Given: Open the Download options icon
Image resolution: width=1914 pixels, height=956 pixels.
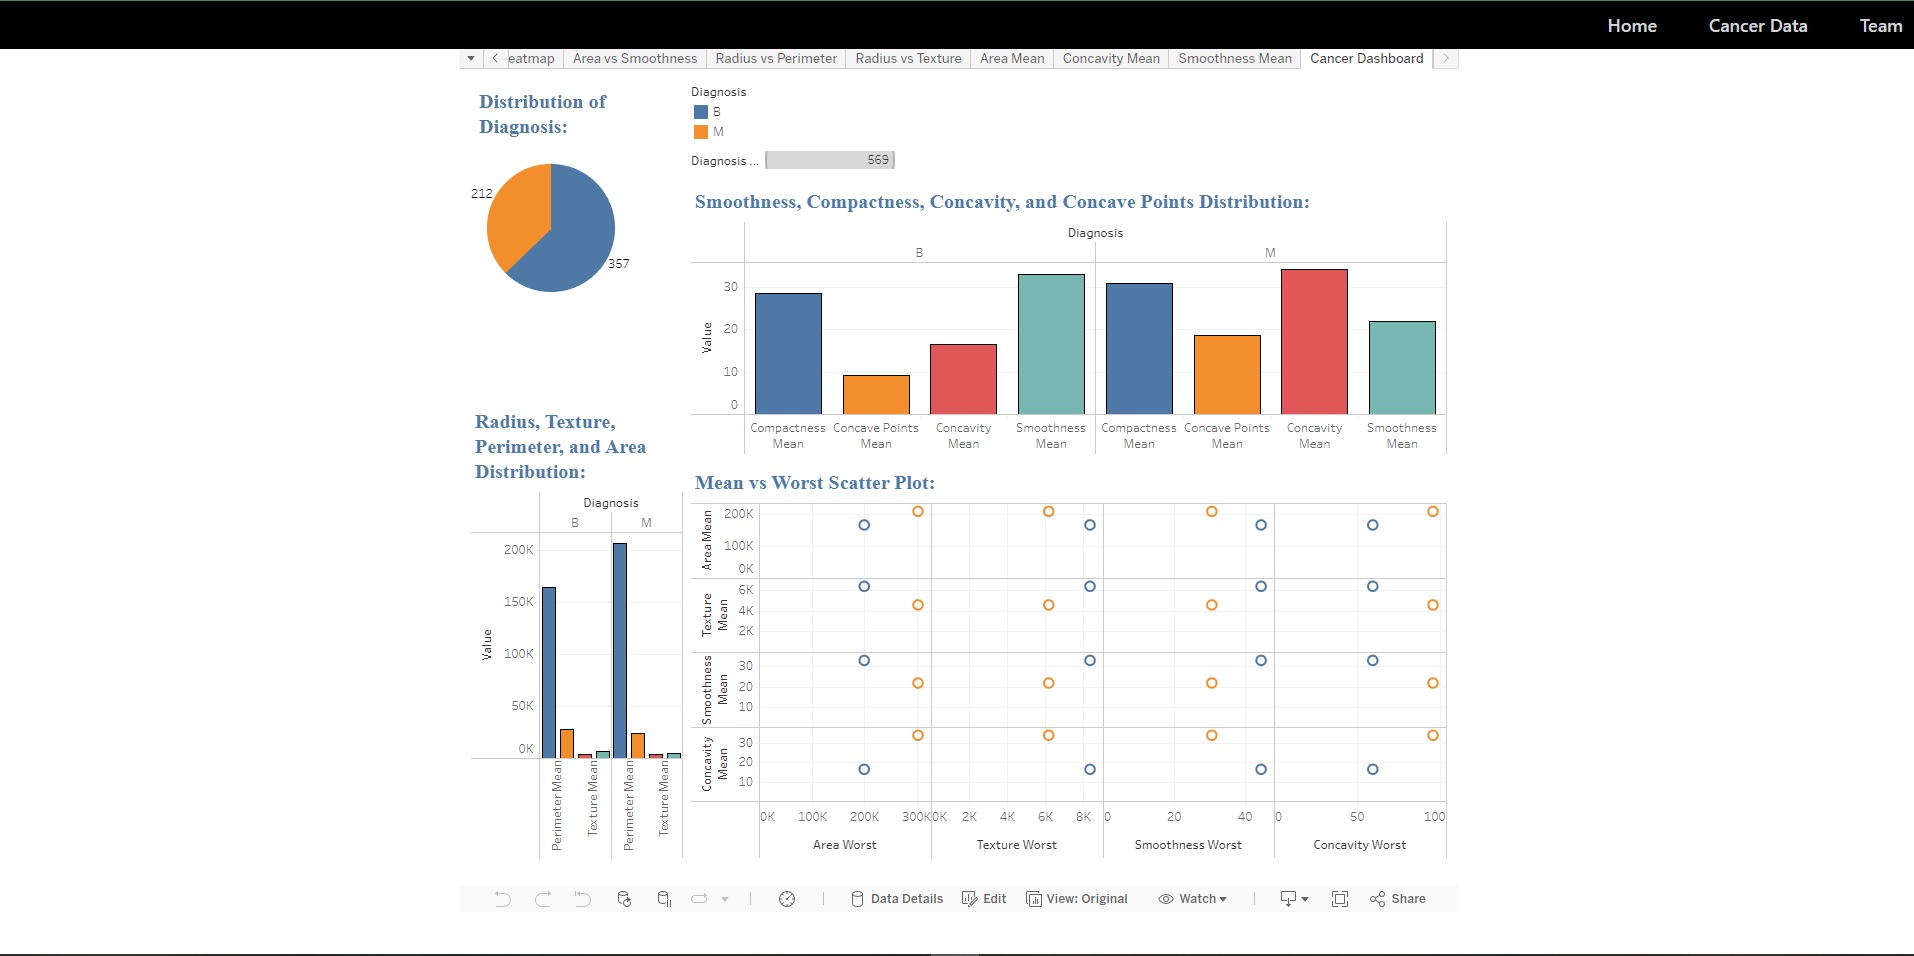Looking at the screenshot, I should (1294, 899).
